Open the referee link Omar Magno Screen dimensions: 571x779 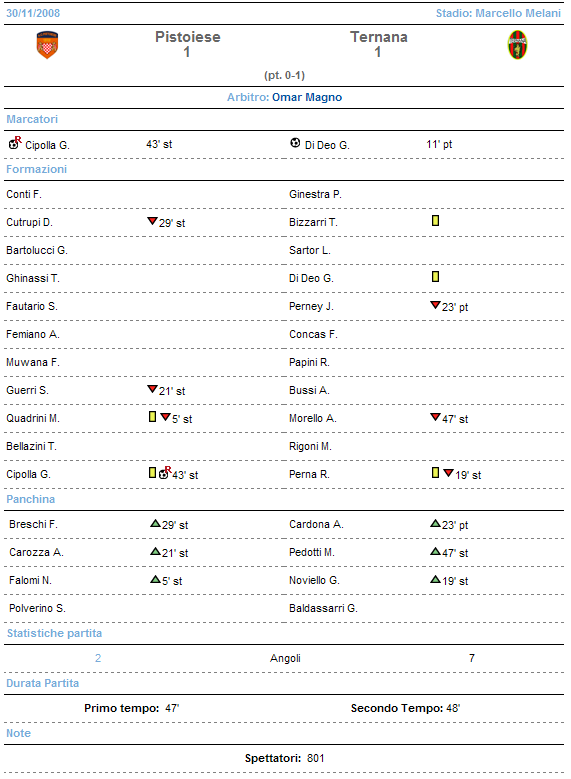pos(307,97)
